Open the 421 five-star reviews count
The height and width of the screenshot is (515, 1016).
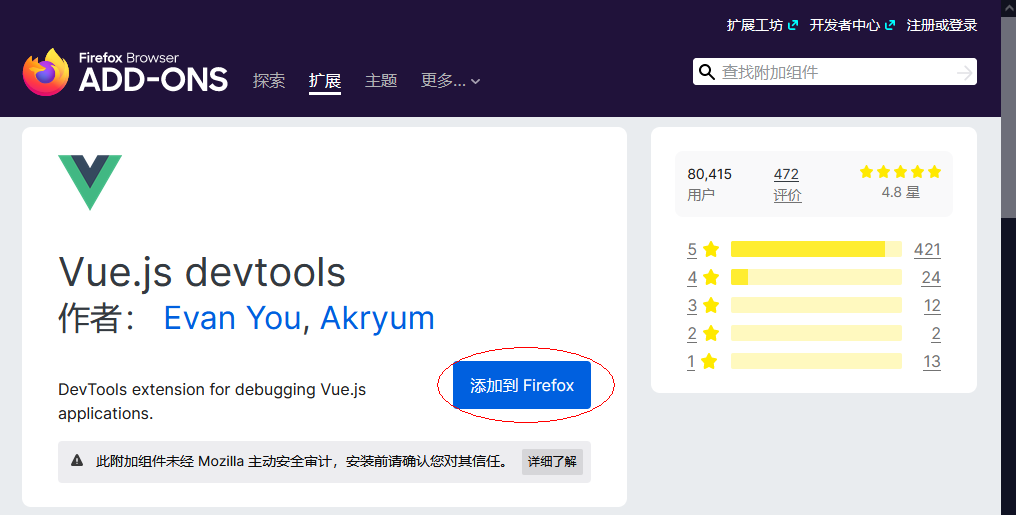tap(927, 249)
